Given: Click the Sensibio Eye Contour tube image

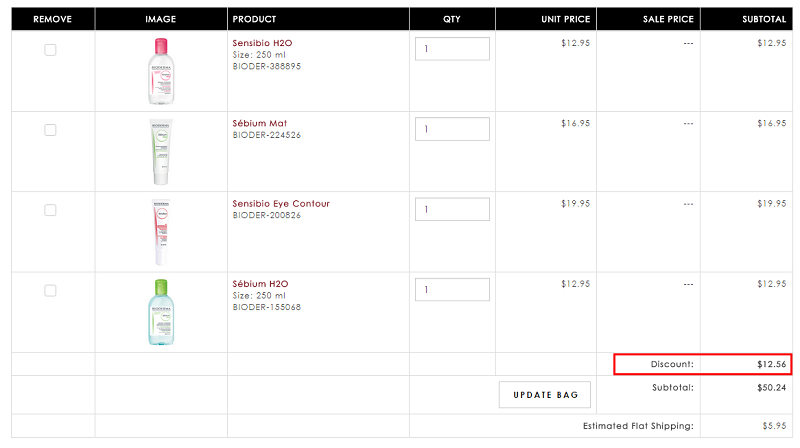Looking at the screenshot, I should [x=161, y=232].
